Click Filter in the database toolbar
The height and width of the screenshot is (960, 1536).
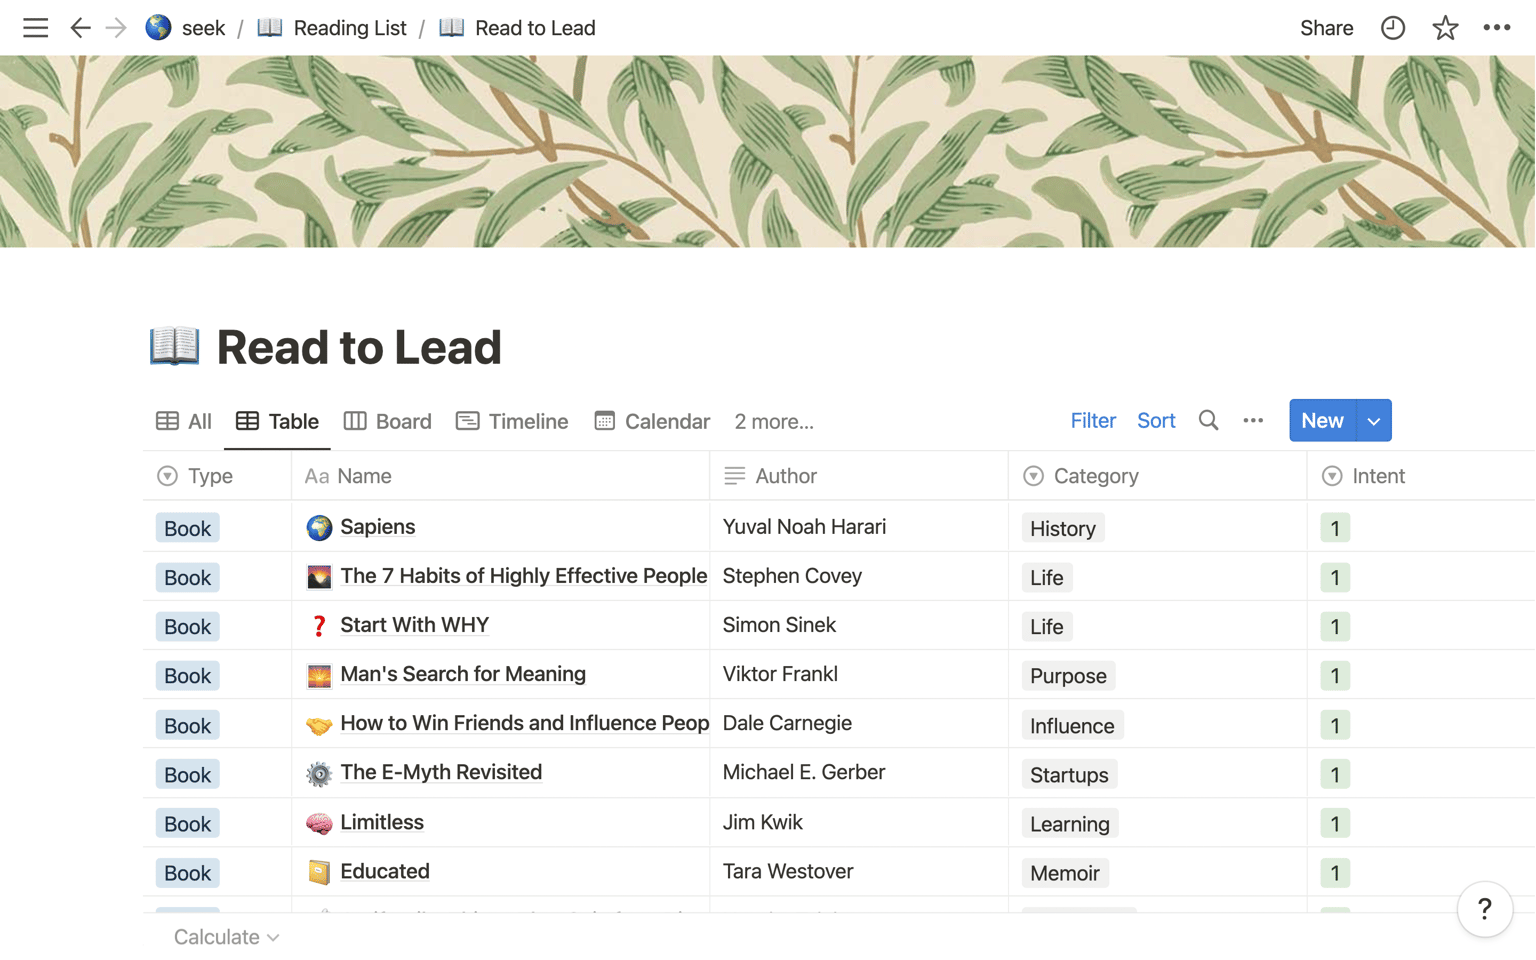coord(1093,421)
